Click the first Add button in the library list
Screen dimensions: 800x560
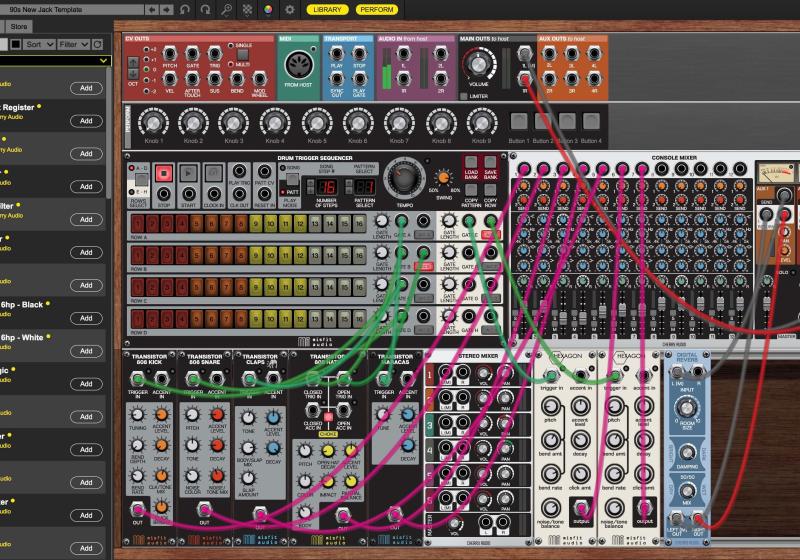(86, 88)
